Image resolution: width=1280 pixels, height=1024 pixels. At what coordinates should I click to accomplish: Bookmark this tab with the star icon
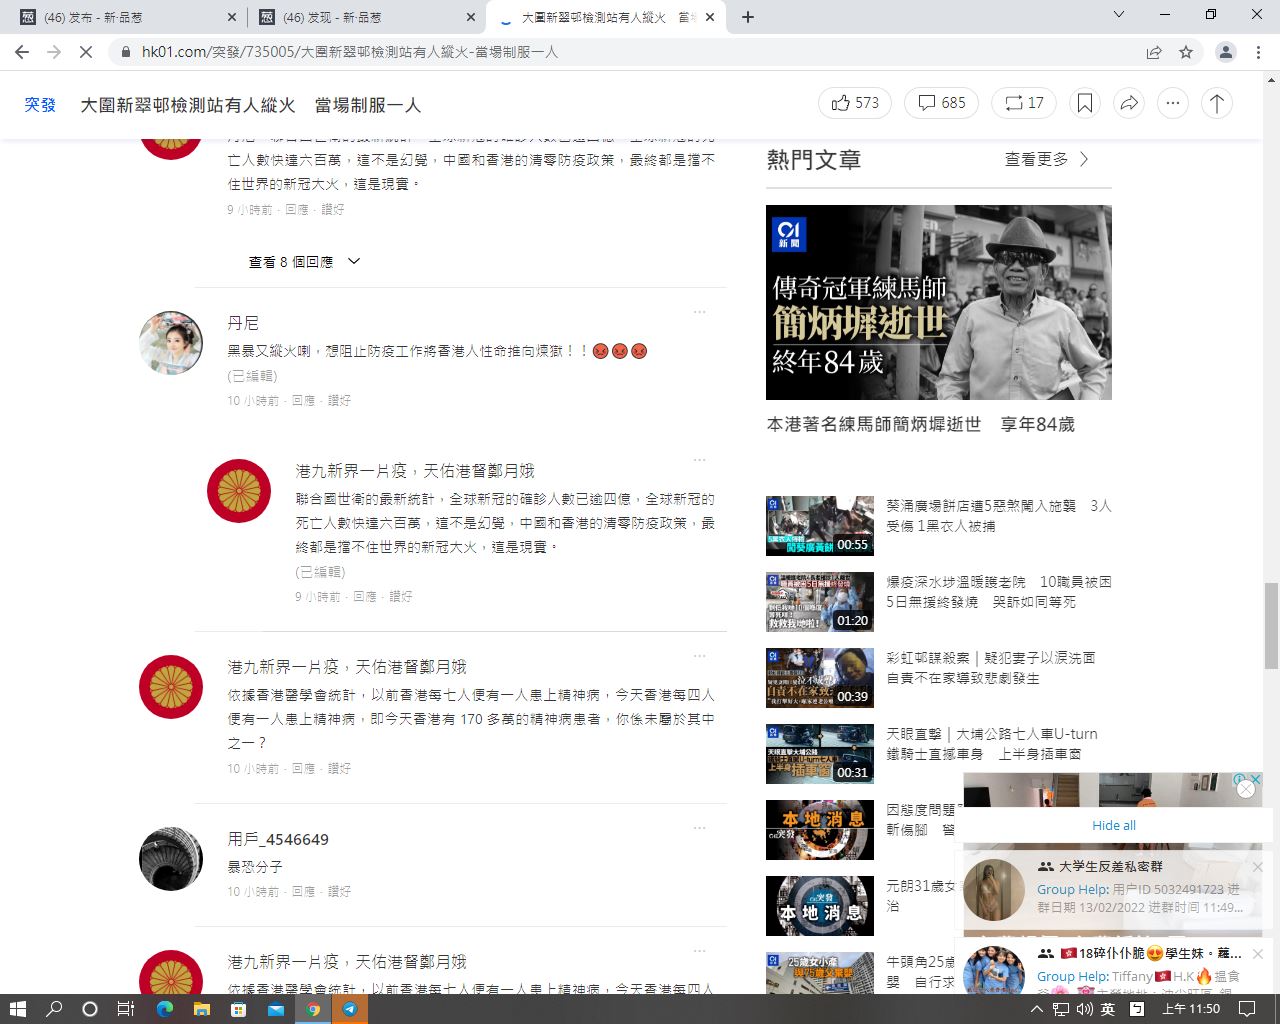click(x=1186, y=52)
